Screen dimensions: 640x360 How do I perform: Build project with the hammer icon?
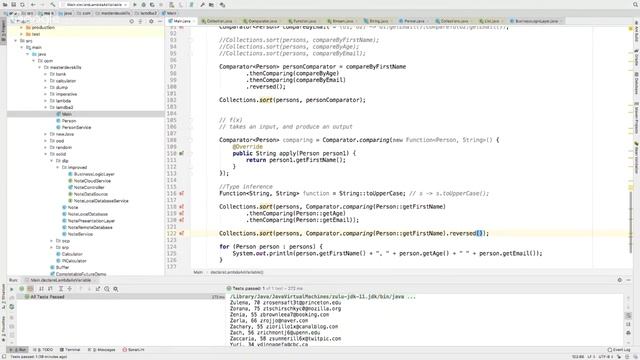[53, 4]
